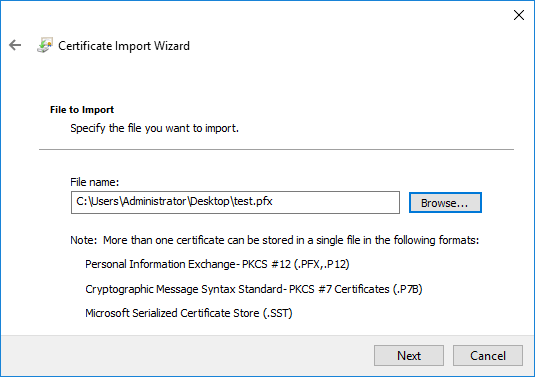Viewport: 535px width, 377px height.
Task: Place cursor on 'Users' in the file path
Action: click(105, 201)
